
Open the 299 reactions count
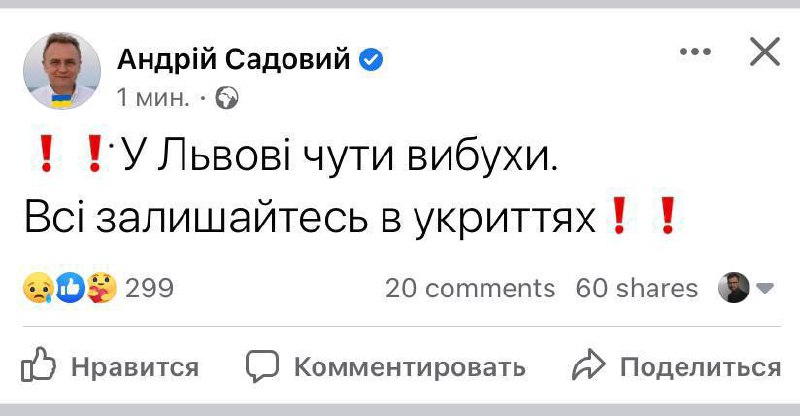pos(150,288)
